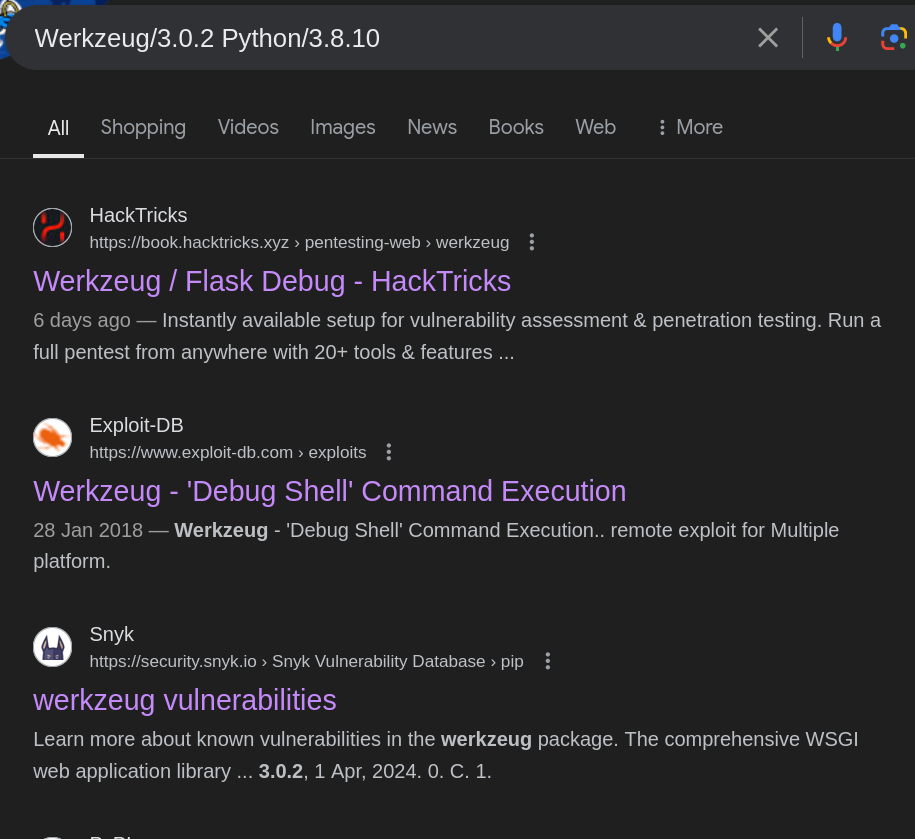Click the HackTricks site favicon
915x839 pixels.
coord(52,228)
